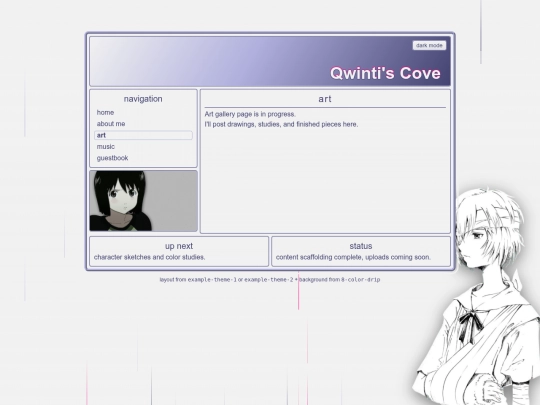
Task: Click 'character sketches and color studies.' text
Action: click(149, 257)
